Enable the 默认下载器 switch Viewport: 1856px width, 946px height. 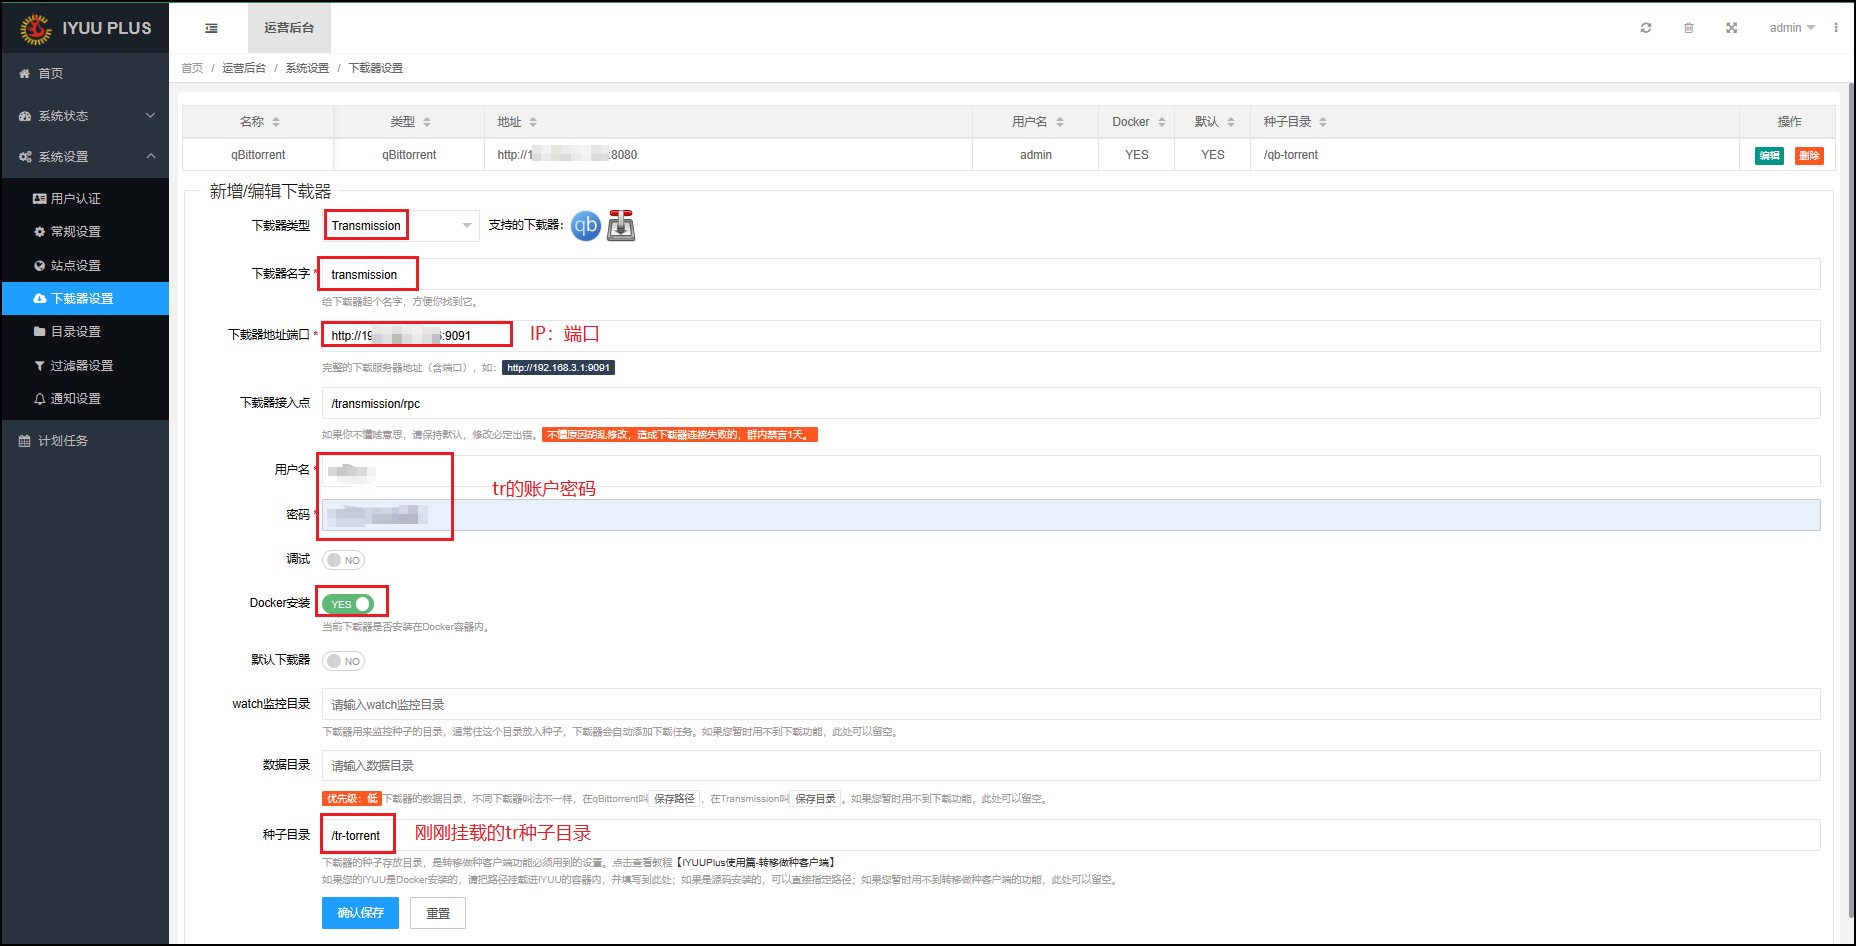(343, 661)
